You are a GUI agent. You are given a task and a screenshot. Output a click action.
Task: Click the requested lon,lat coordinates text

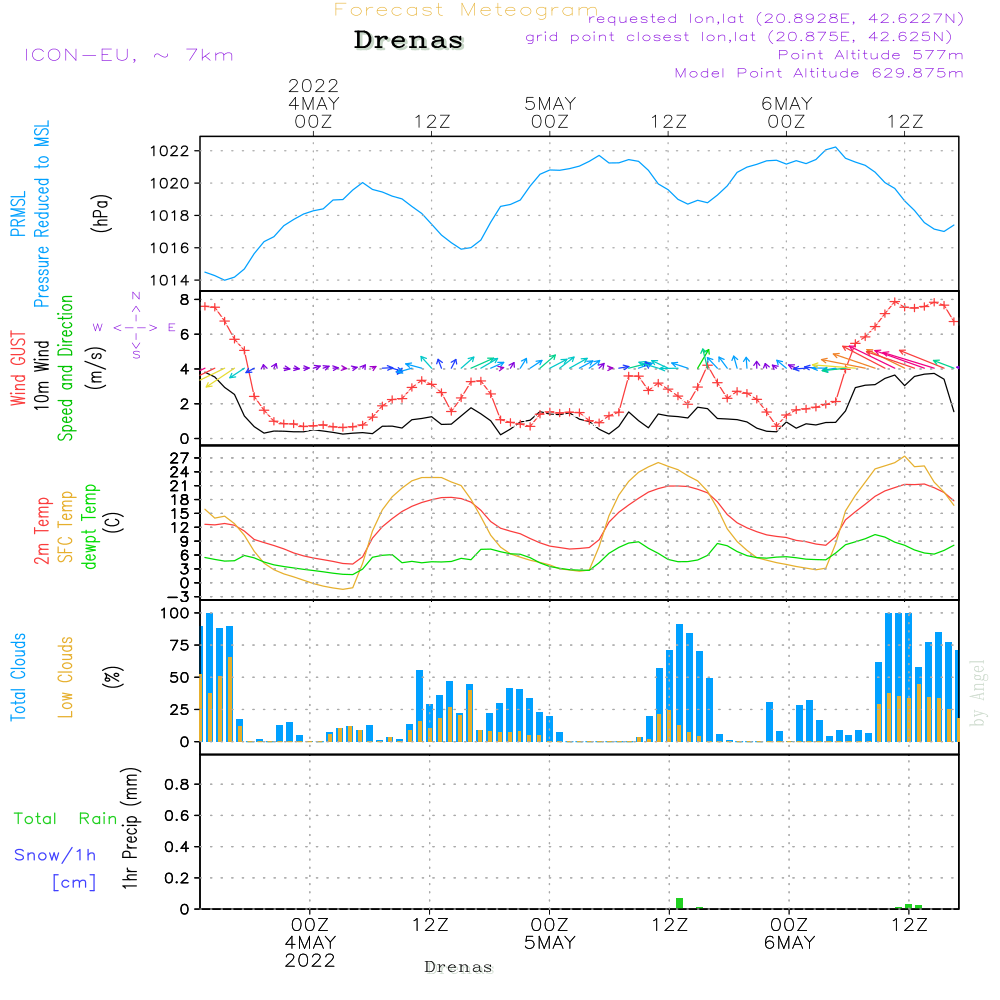pos(776,19)
